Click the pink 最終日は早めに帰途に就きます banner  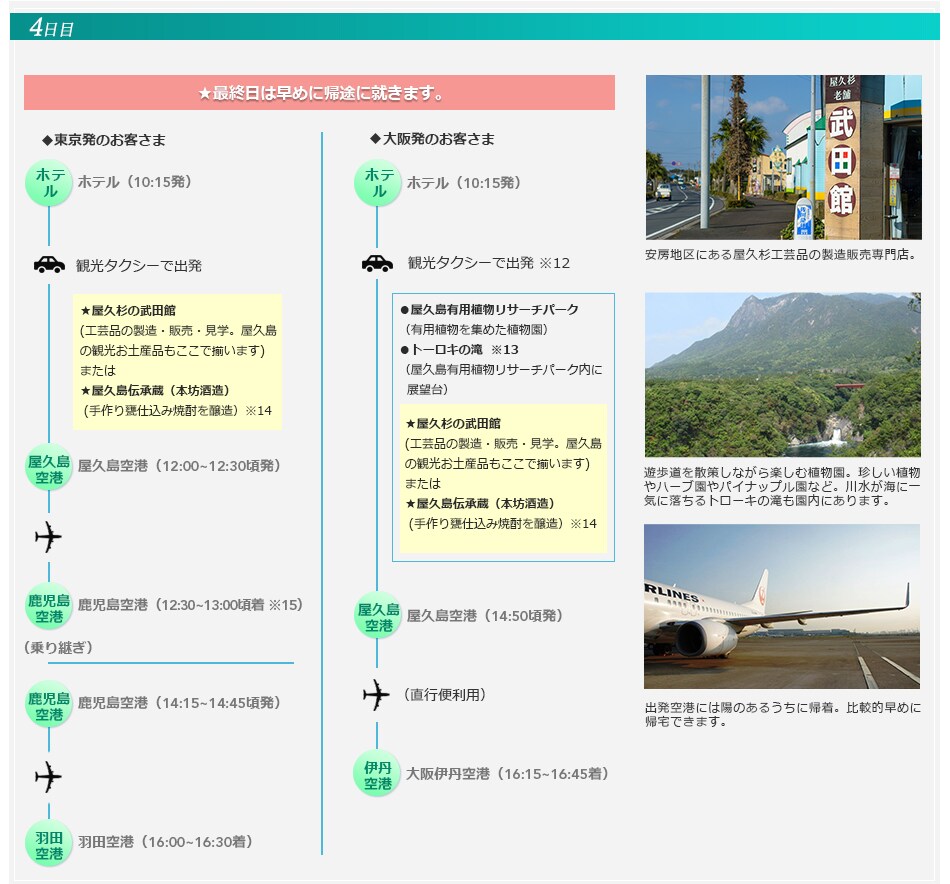coord(319,93)
